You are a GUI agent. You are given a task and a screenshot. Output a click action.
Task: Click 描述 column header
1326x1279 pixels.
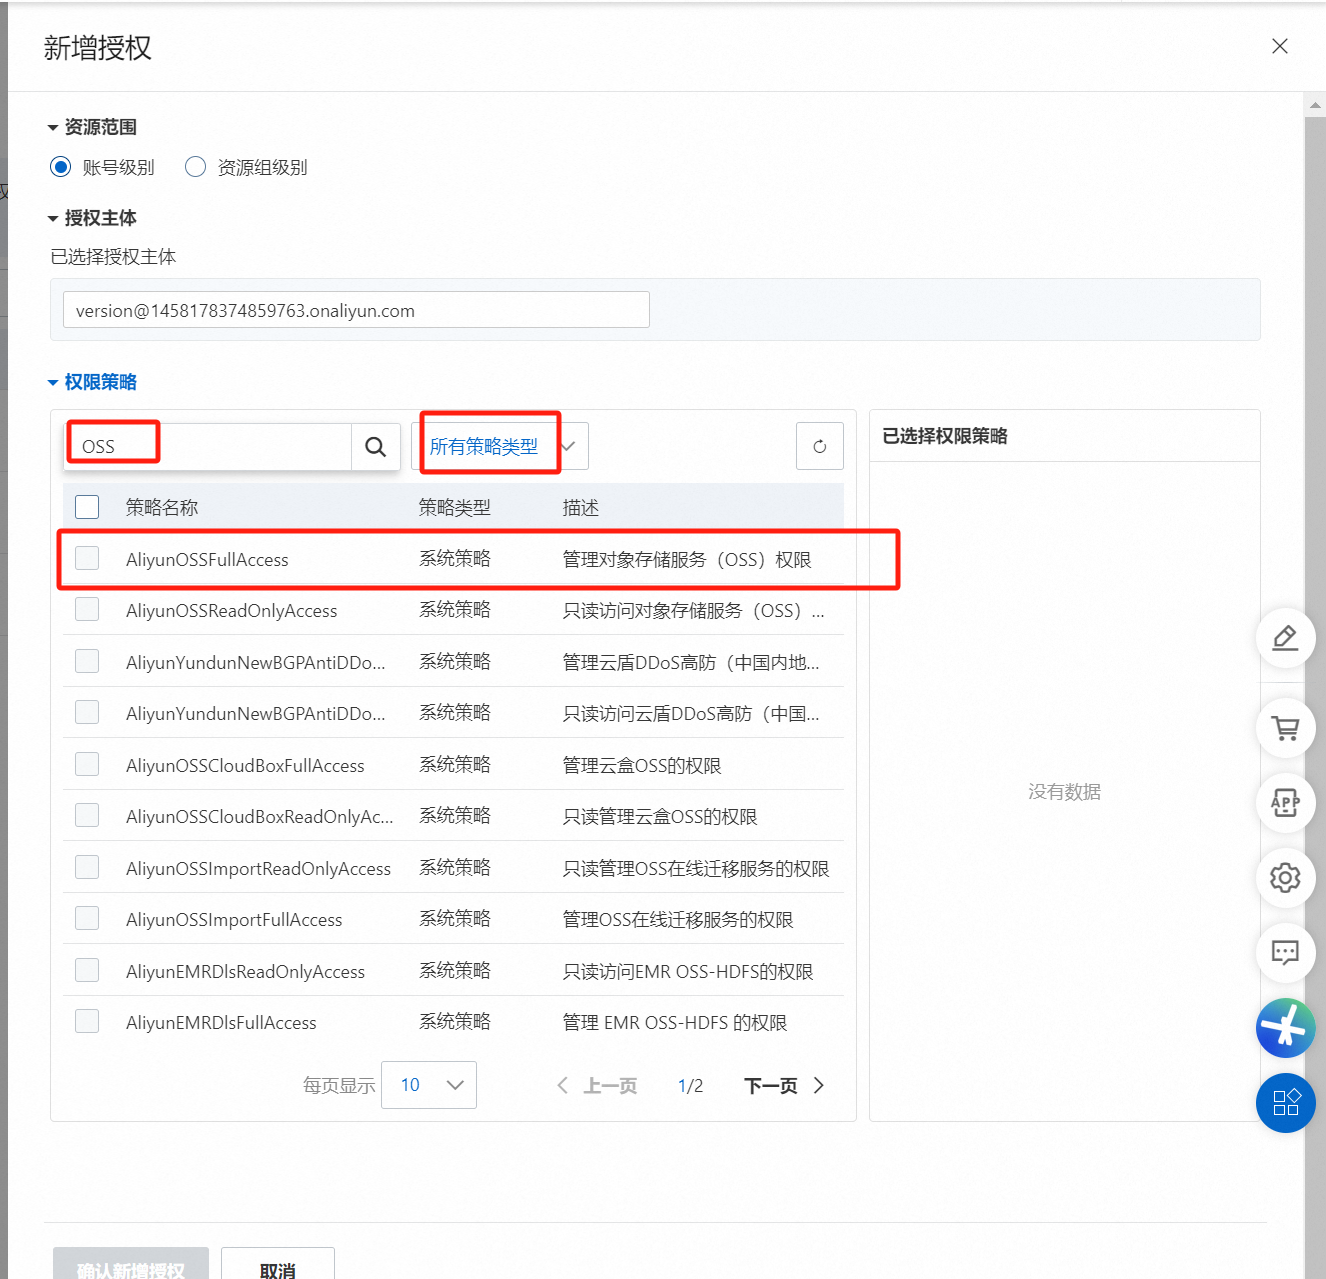point(581,508)
